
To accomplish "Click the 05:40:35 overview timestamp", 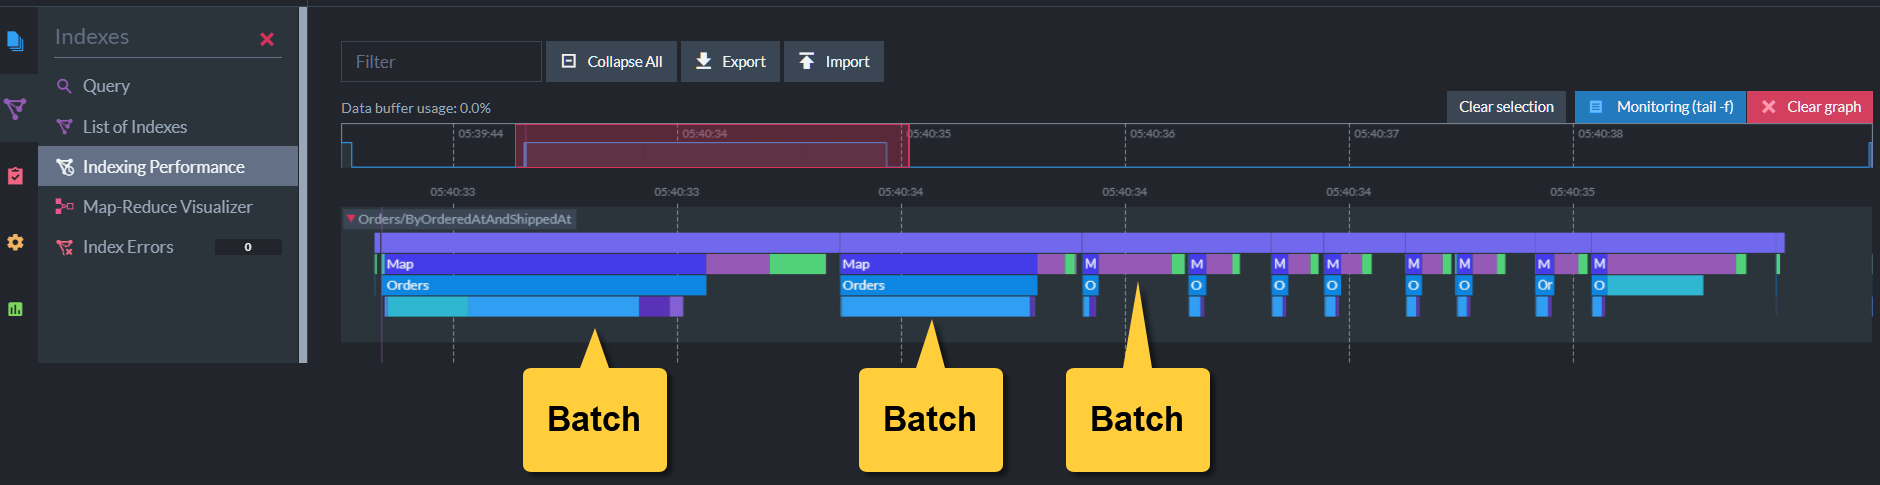I will (x=929, y=133).
